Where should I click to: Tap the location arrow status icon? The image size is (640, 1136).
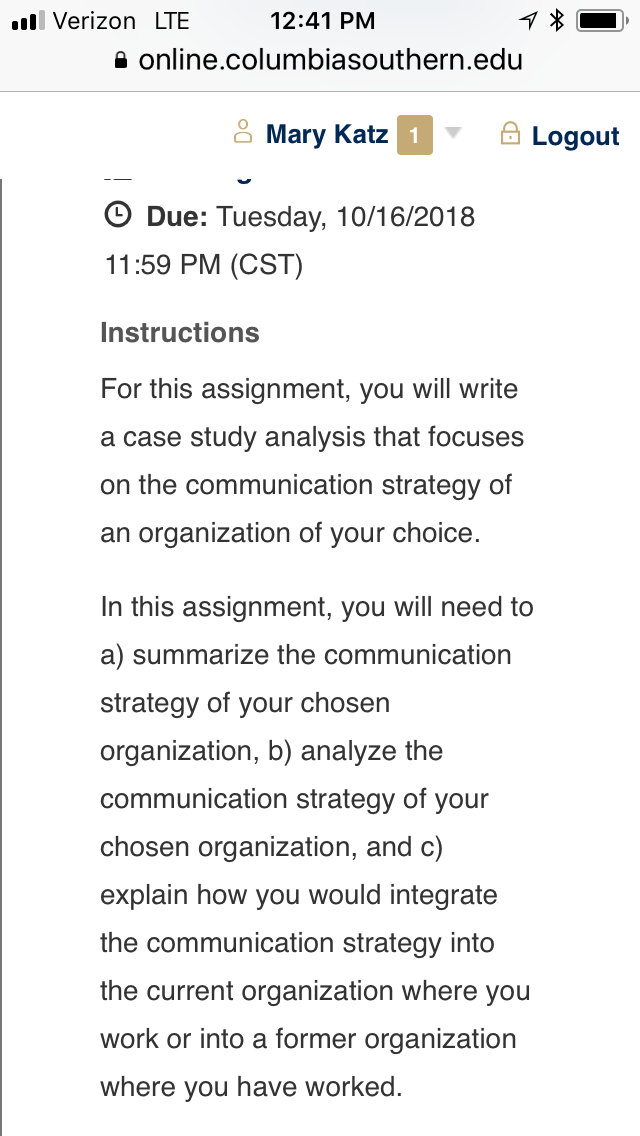[528, 20]
